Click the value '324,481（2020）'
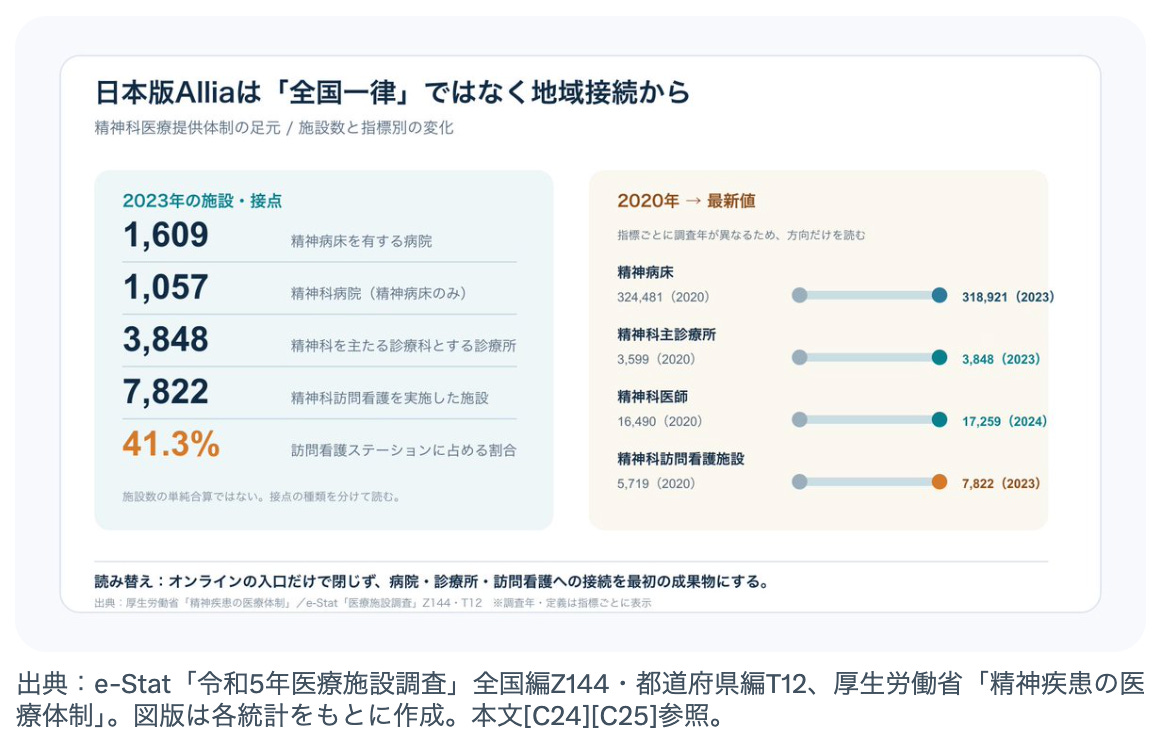This screenshot has width=1164, height=752. tap(663, 297)
